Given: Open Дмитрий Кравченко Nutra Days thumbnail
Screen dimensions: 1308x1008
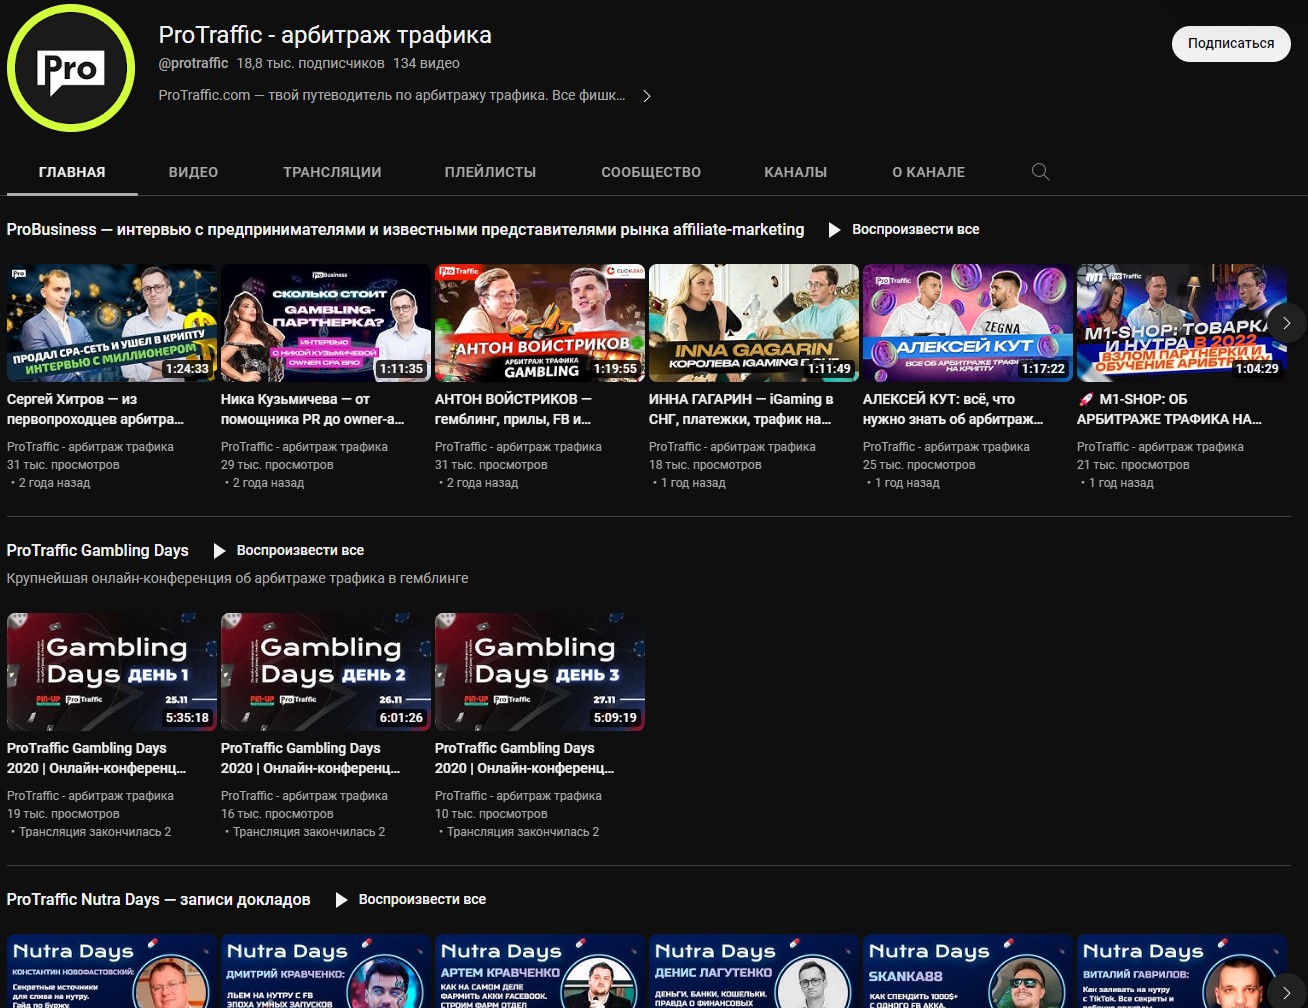Looking at the screenshot, I should [326, 971].
